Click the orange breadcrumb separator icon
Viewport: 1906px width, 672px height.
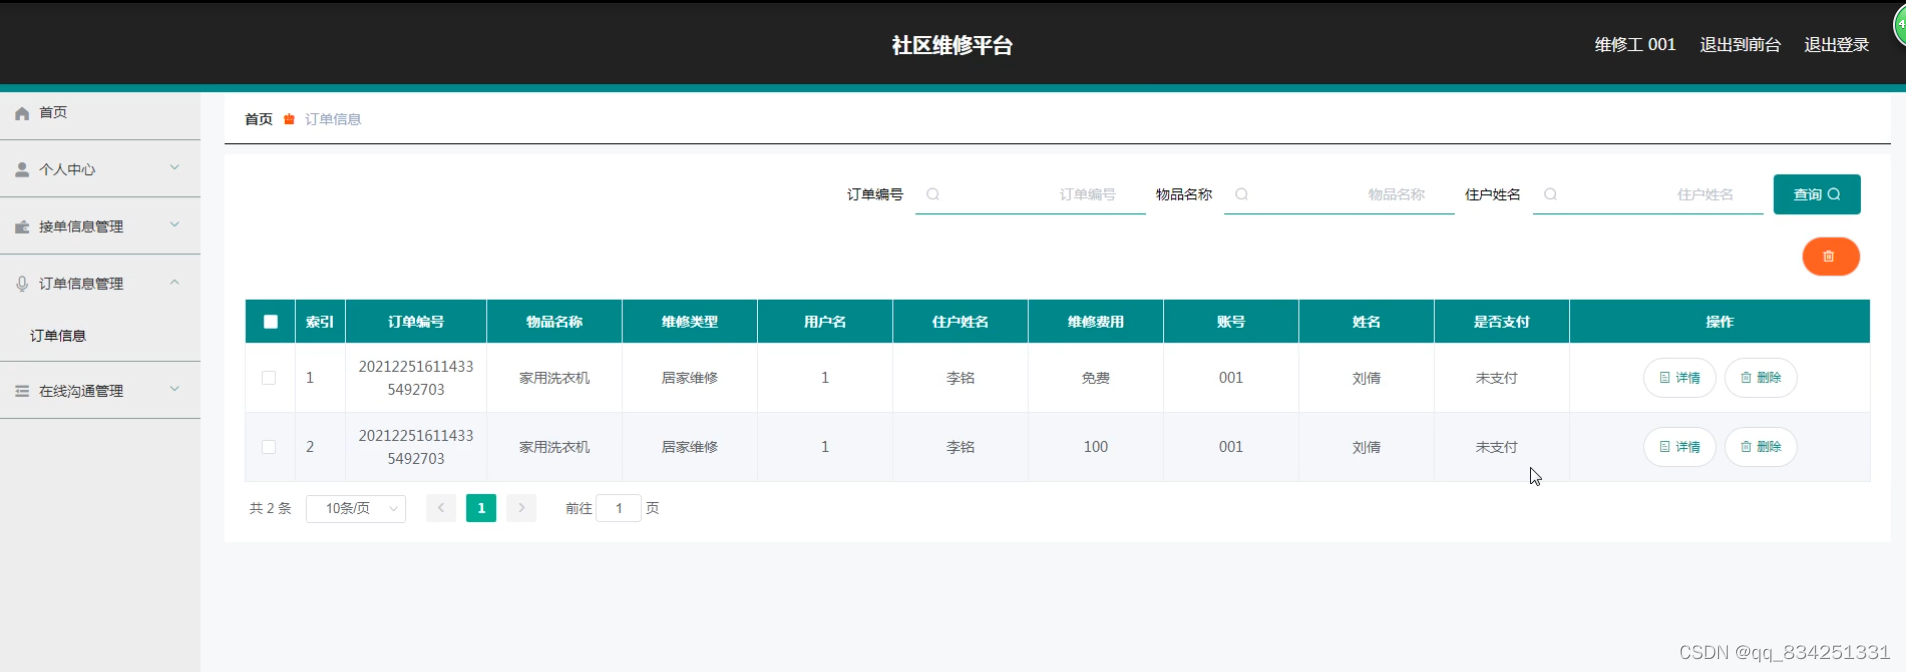click(289, 119)
